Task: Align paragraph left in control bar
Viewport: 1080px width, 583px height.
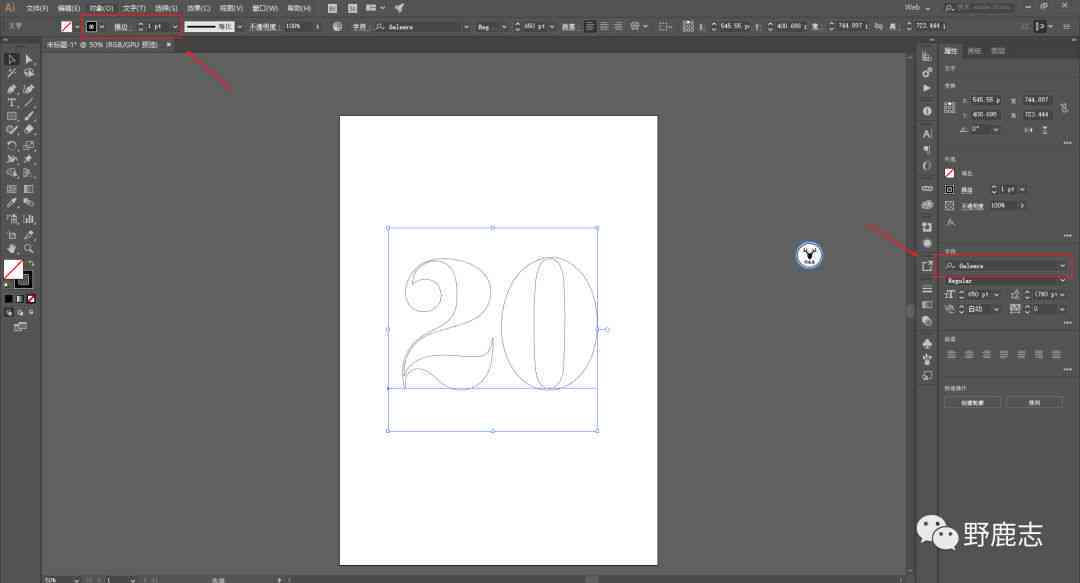Action: click(590, 26)
